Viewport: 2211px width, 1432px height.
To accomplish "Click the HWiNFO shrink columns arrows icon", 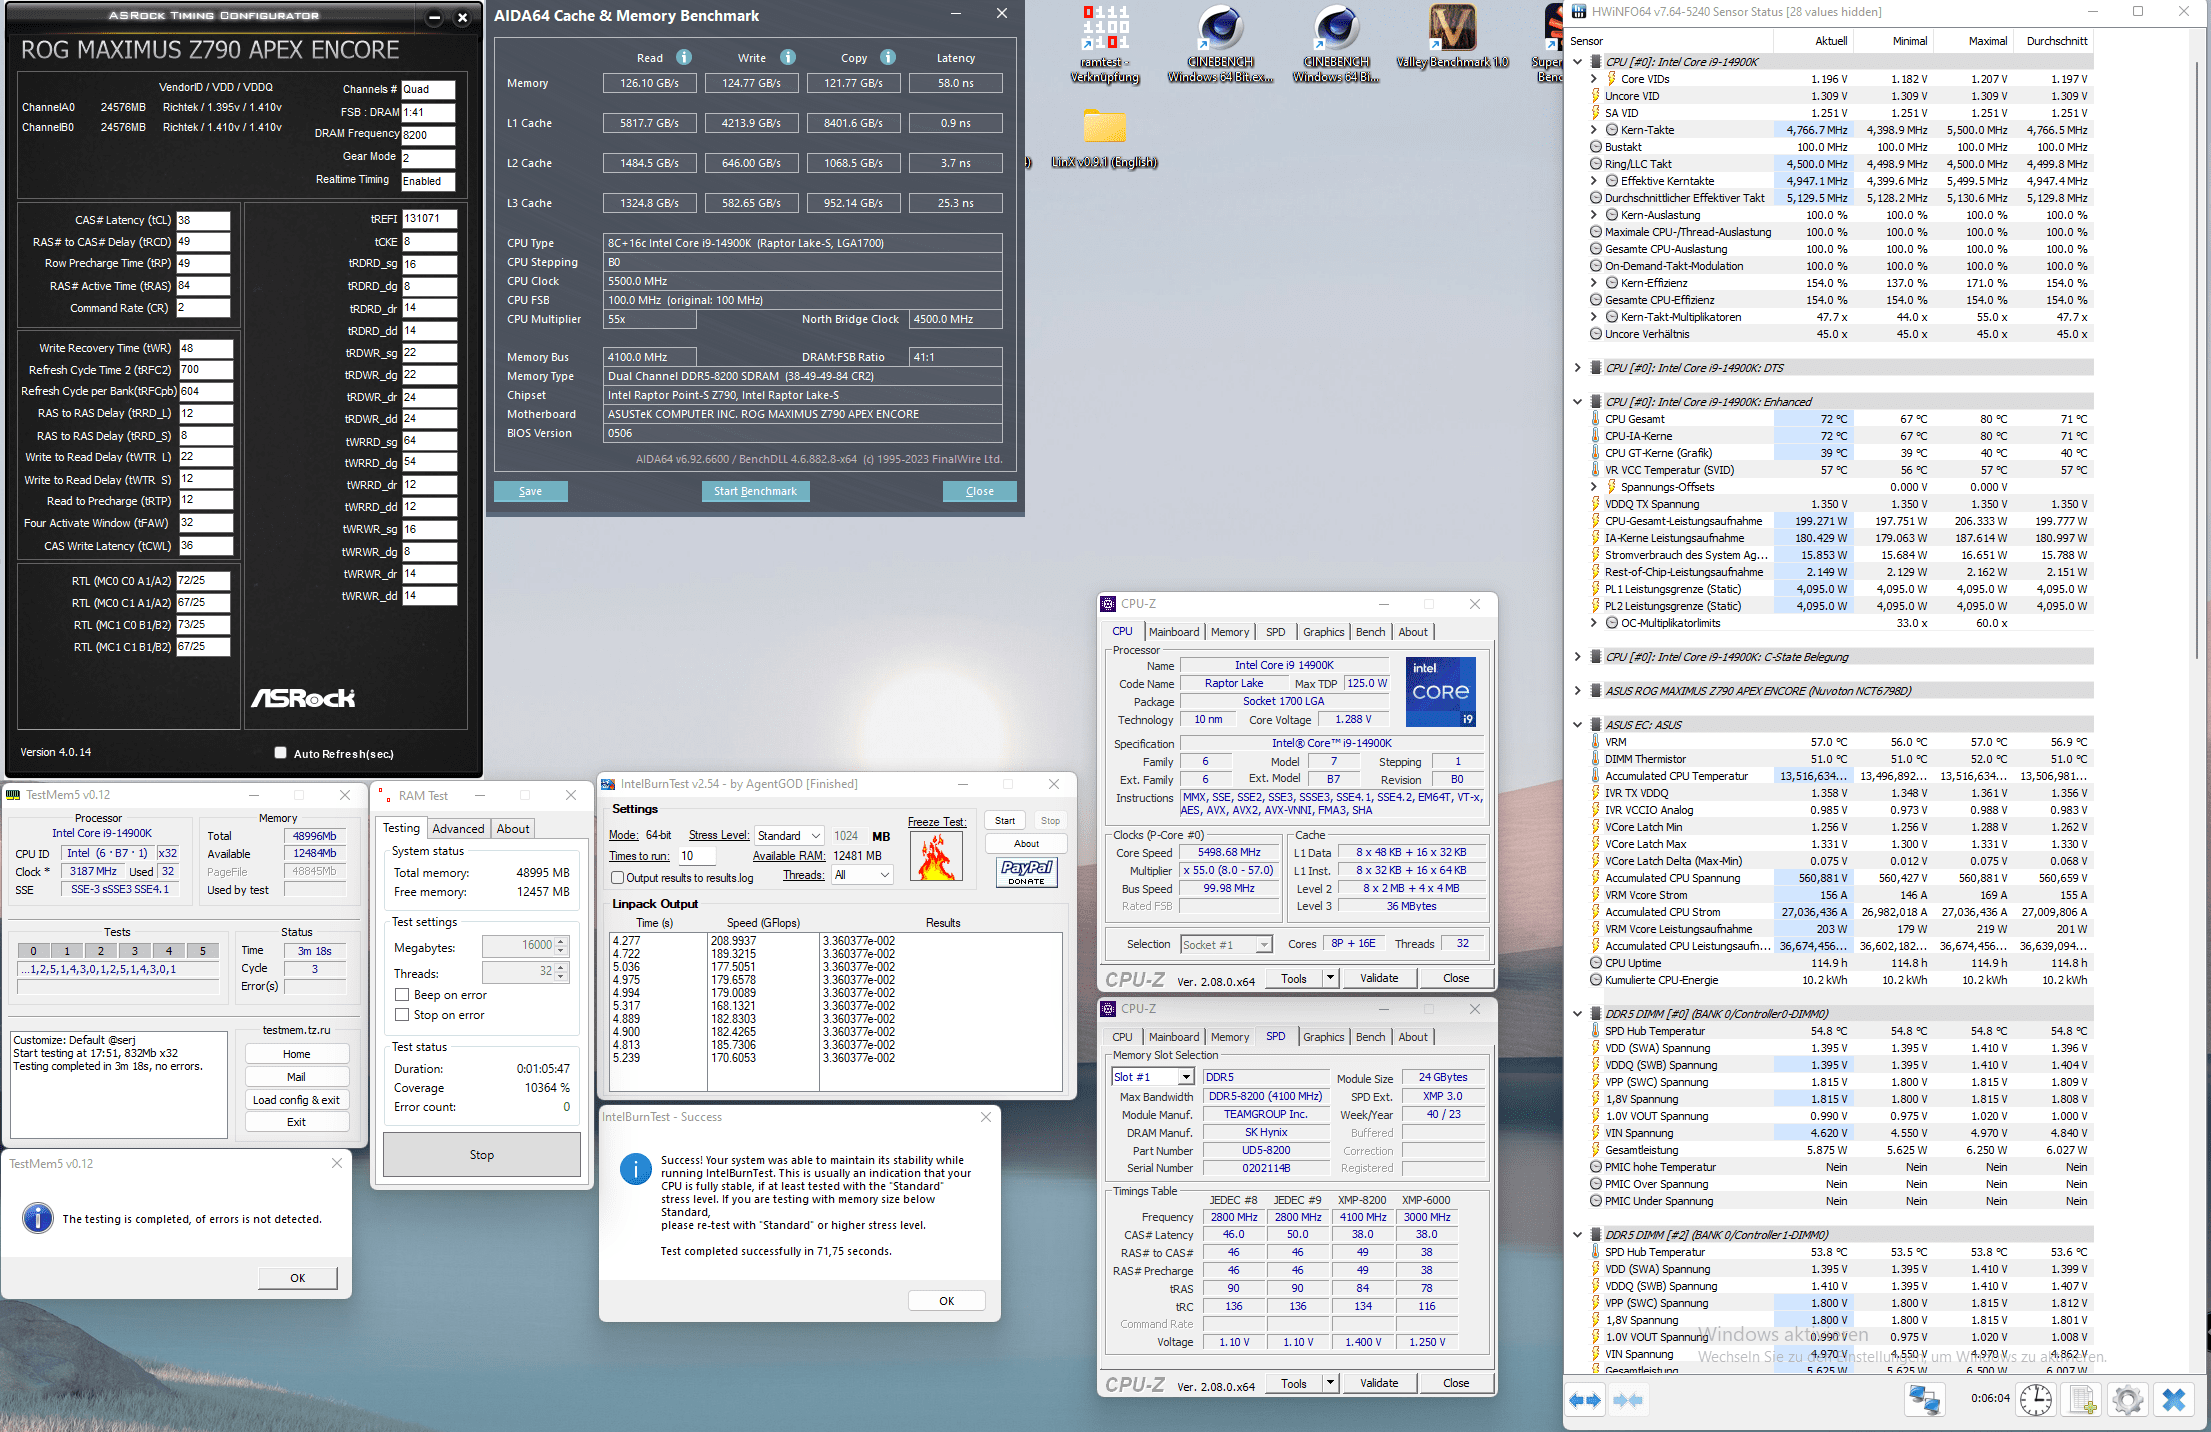I will tap(1628, 1400).
